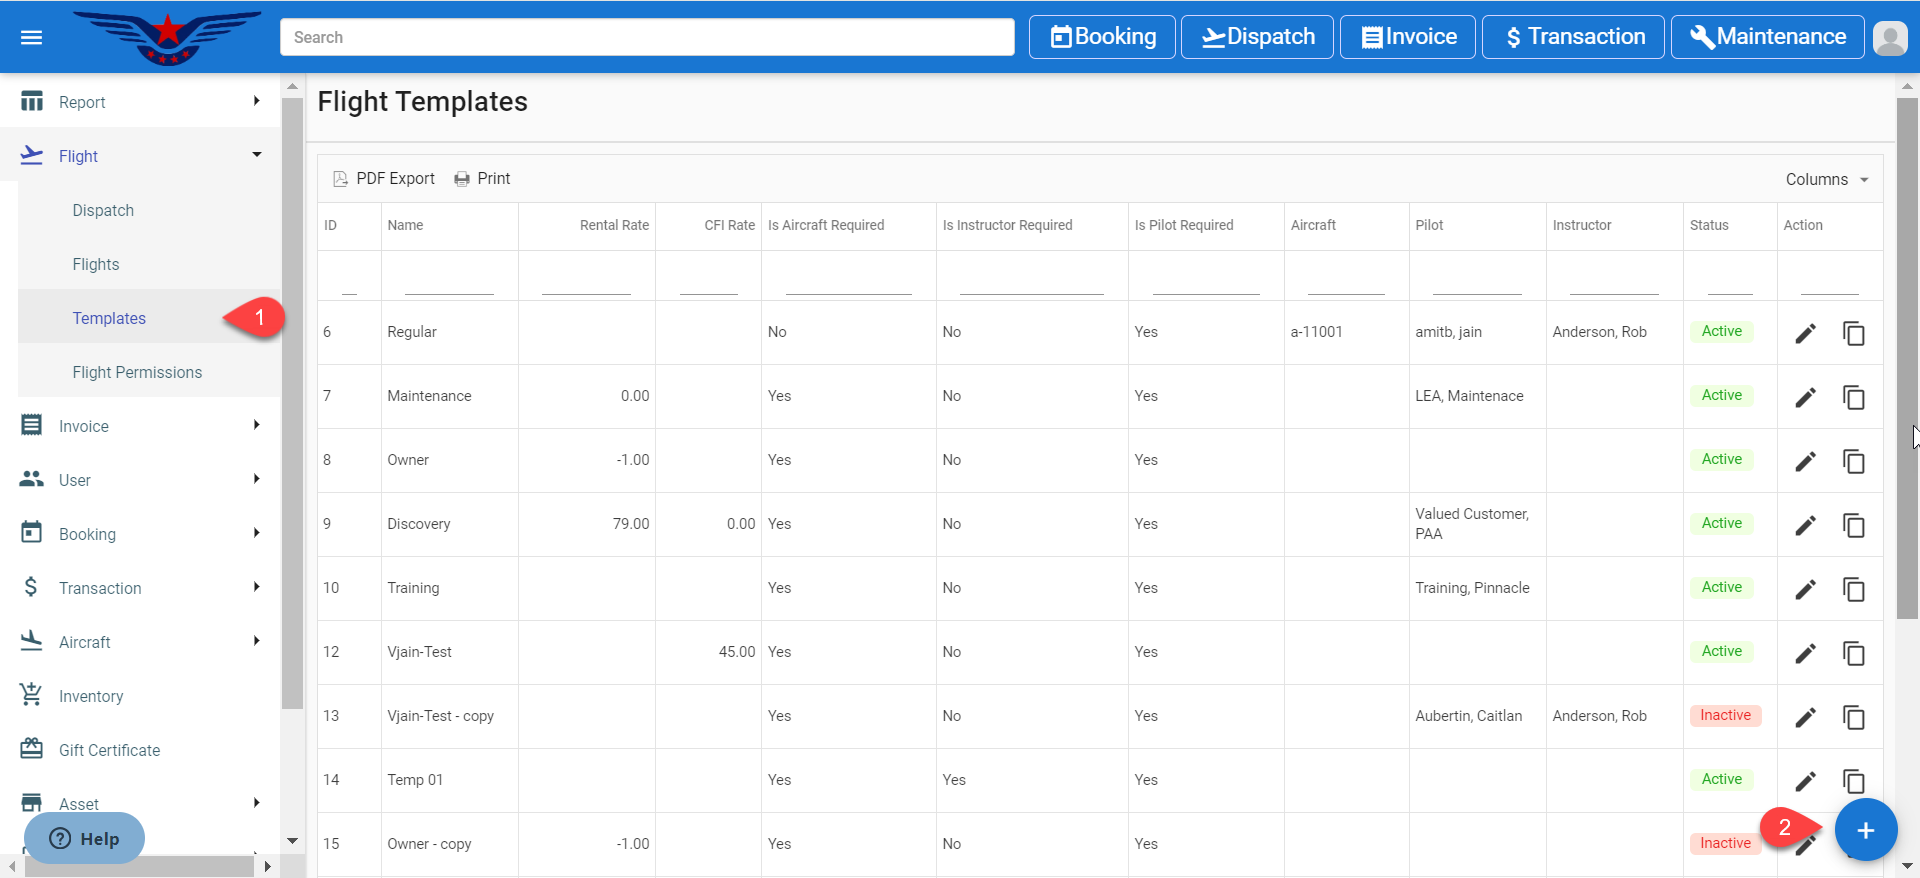This screenshot has height=878, width=1920.
Task: Edit the Regular template with pencil icon
Action: (x=1805, y=333)
